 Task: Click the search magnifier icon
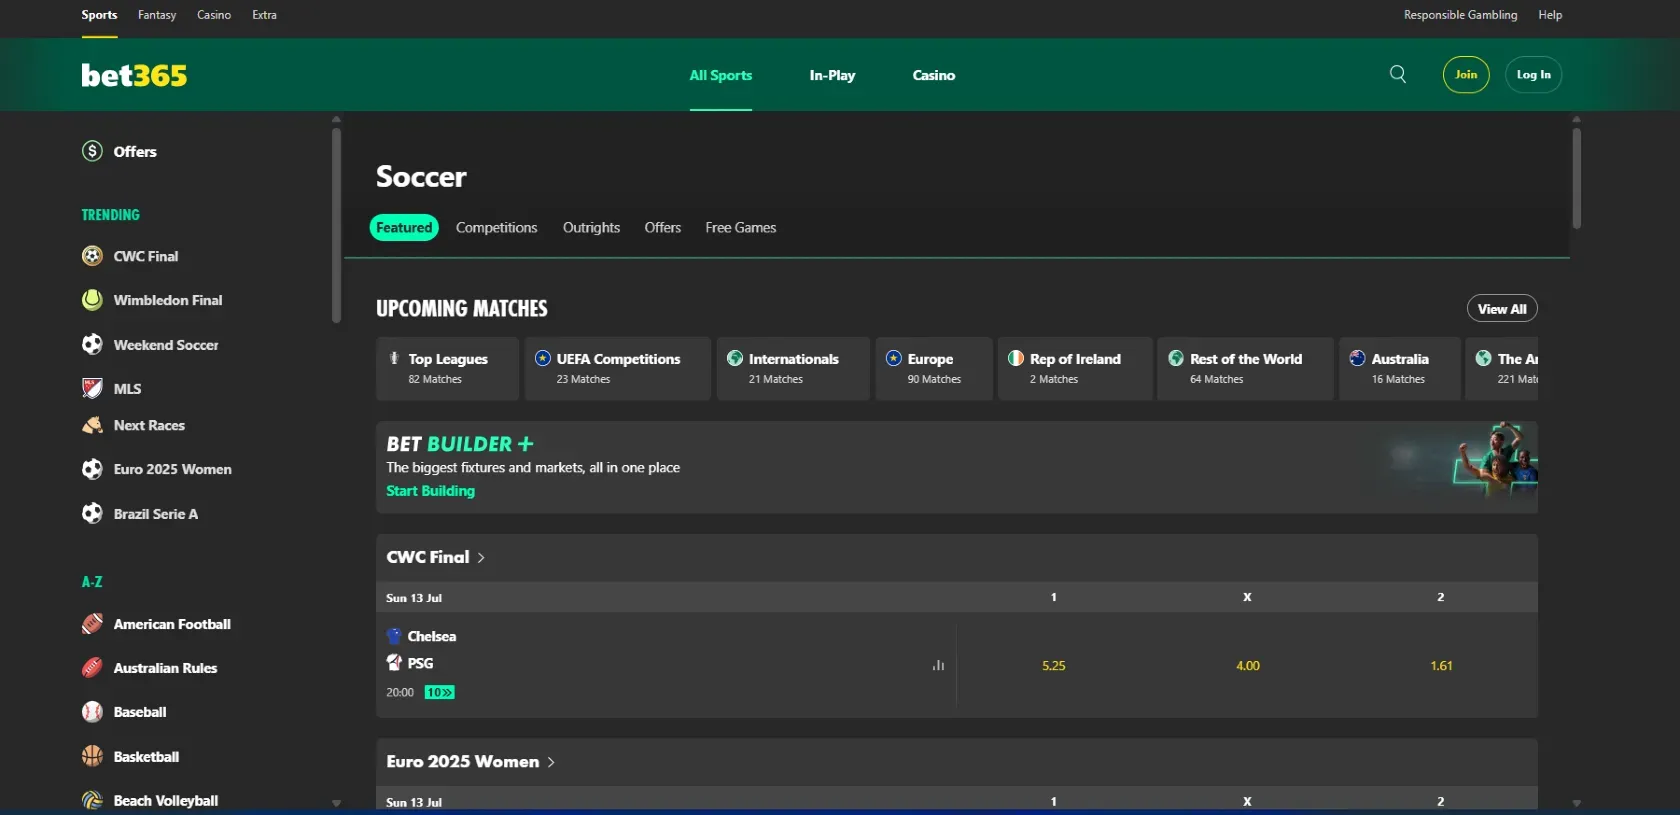coord(1398,74)
